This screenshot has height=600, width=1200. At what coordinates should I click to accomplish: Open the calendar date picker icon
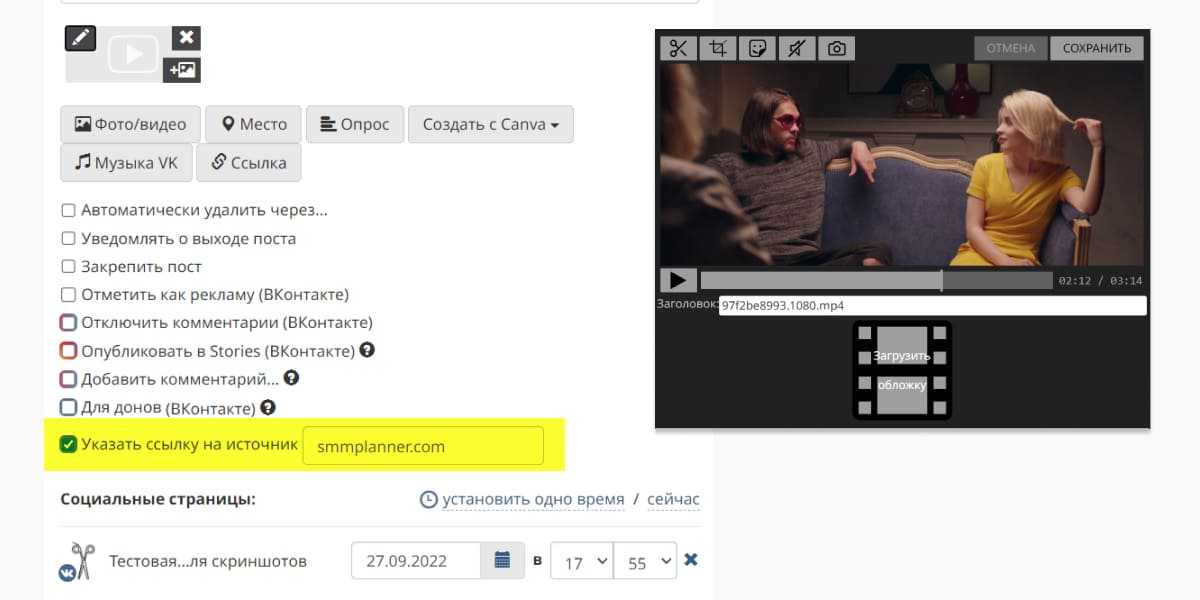click(x=502, y=560)
